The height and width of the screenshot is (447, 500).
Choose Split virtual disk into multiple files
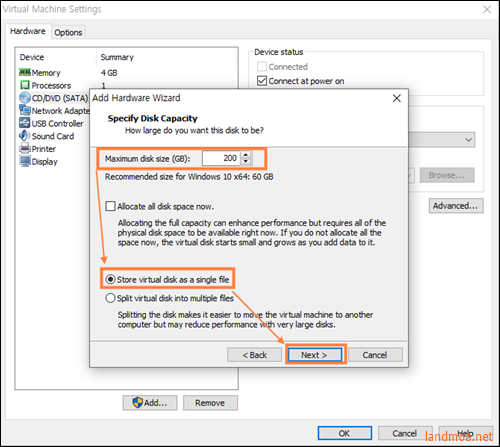pyautogui.click(x=110, y=298)
